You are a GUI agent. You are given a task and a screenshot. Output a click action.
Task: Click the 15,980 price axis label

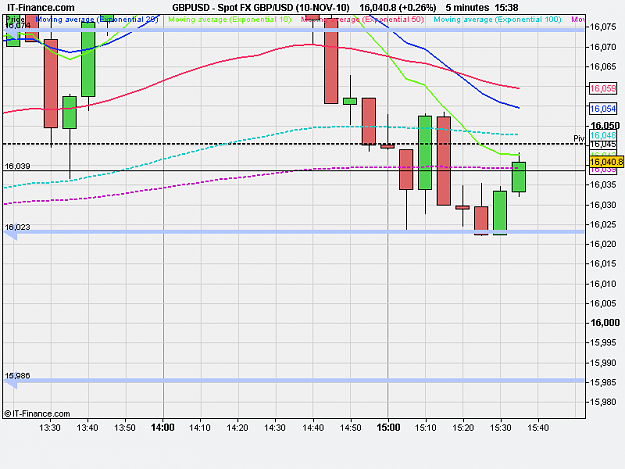(603, 402)
